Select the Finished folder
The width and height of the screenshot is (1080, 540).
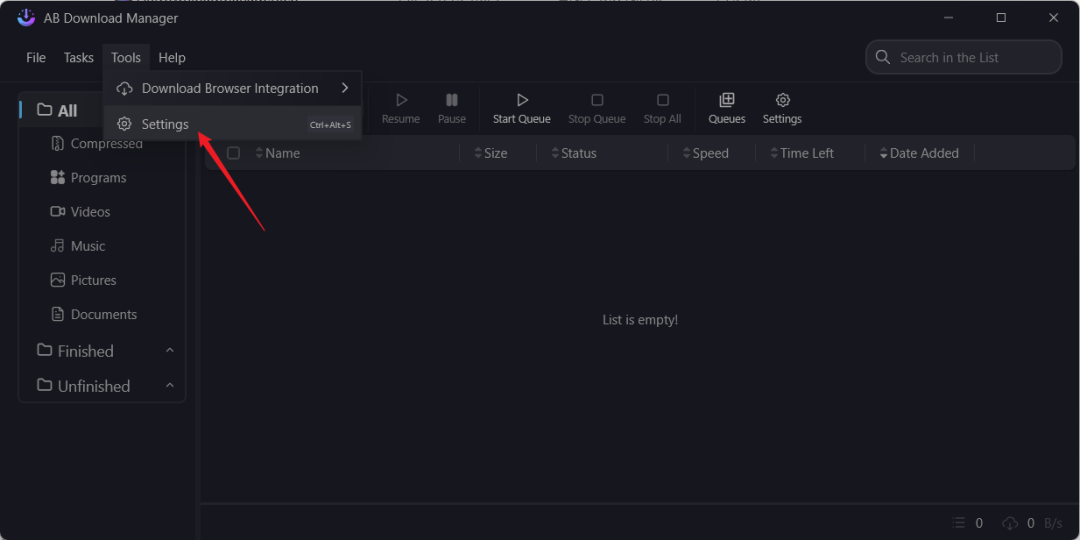pyautogui.click(x=102, y=351)
